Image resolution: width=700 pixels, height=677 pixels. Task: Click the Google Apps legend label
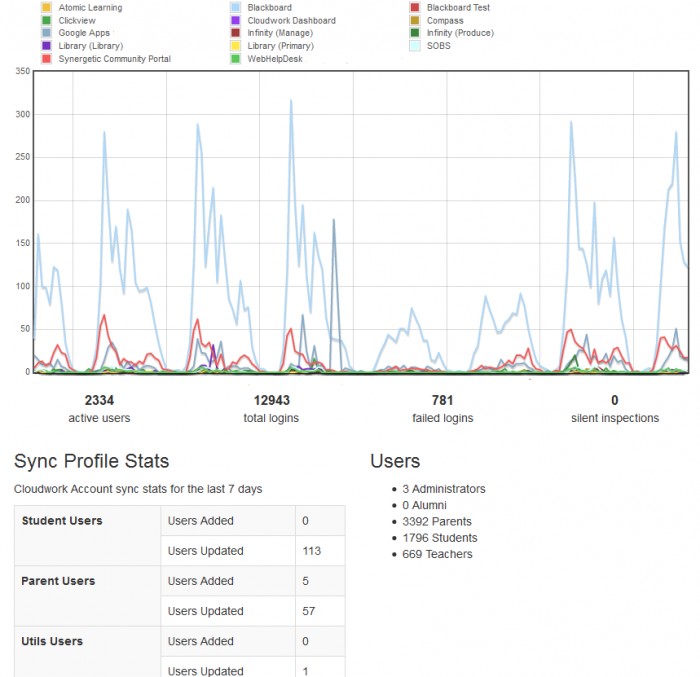(84, 33)
